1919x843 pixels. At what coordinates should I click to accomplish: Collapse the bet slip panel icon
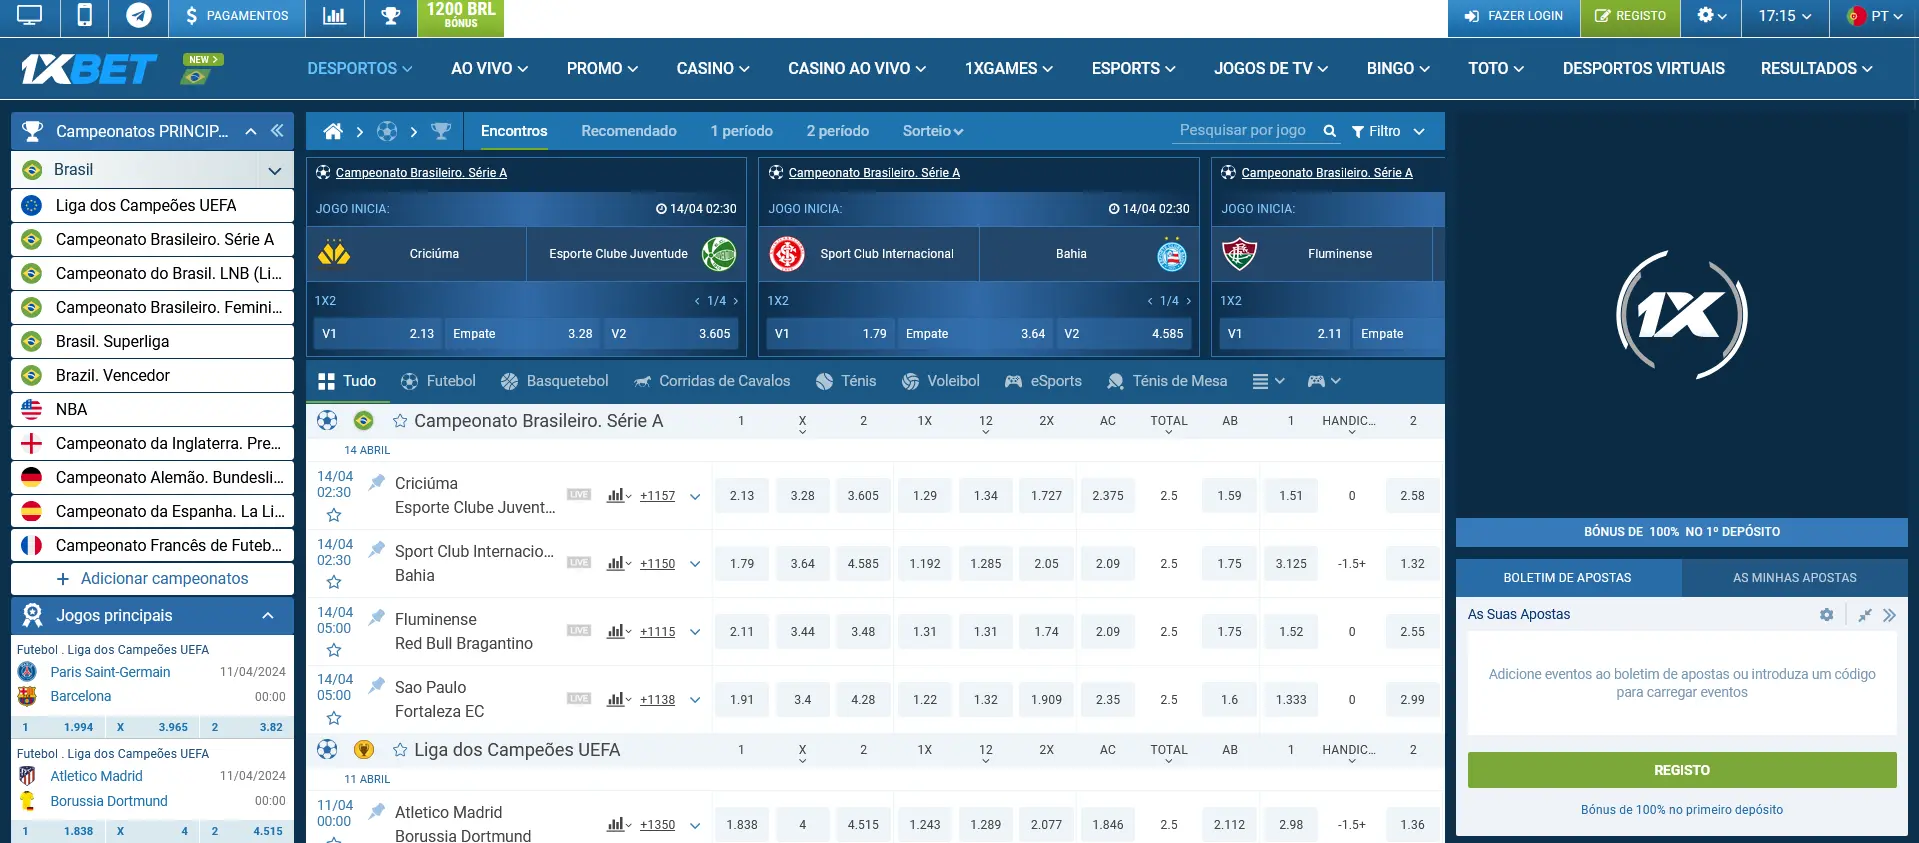(x=1864, y=615)
